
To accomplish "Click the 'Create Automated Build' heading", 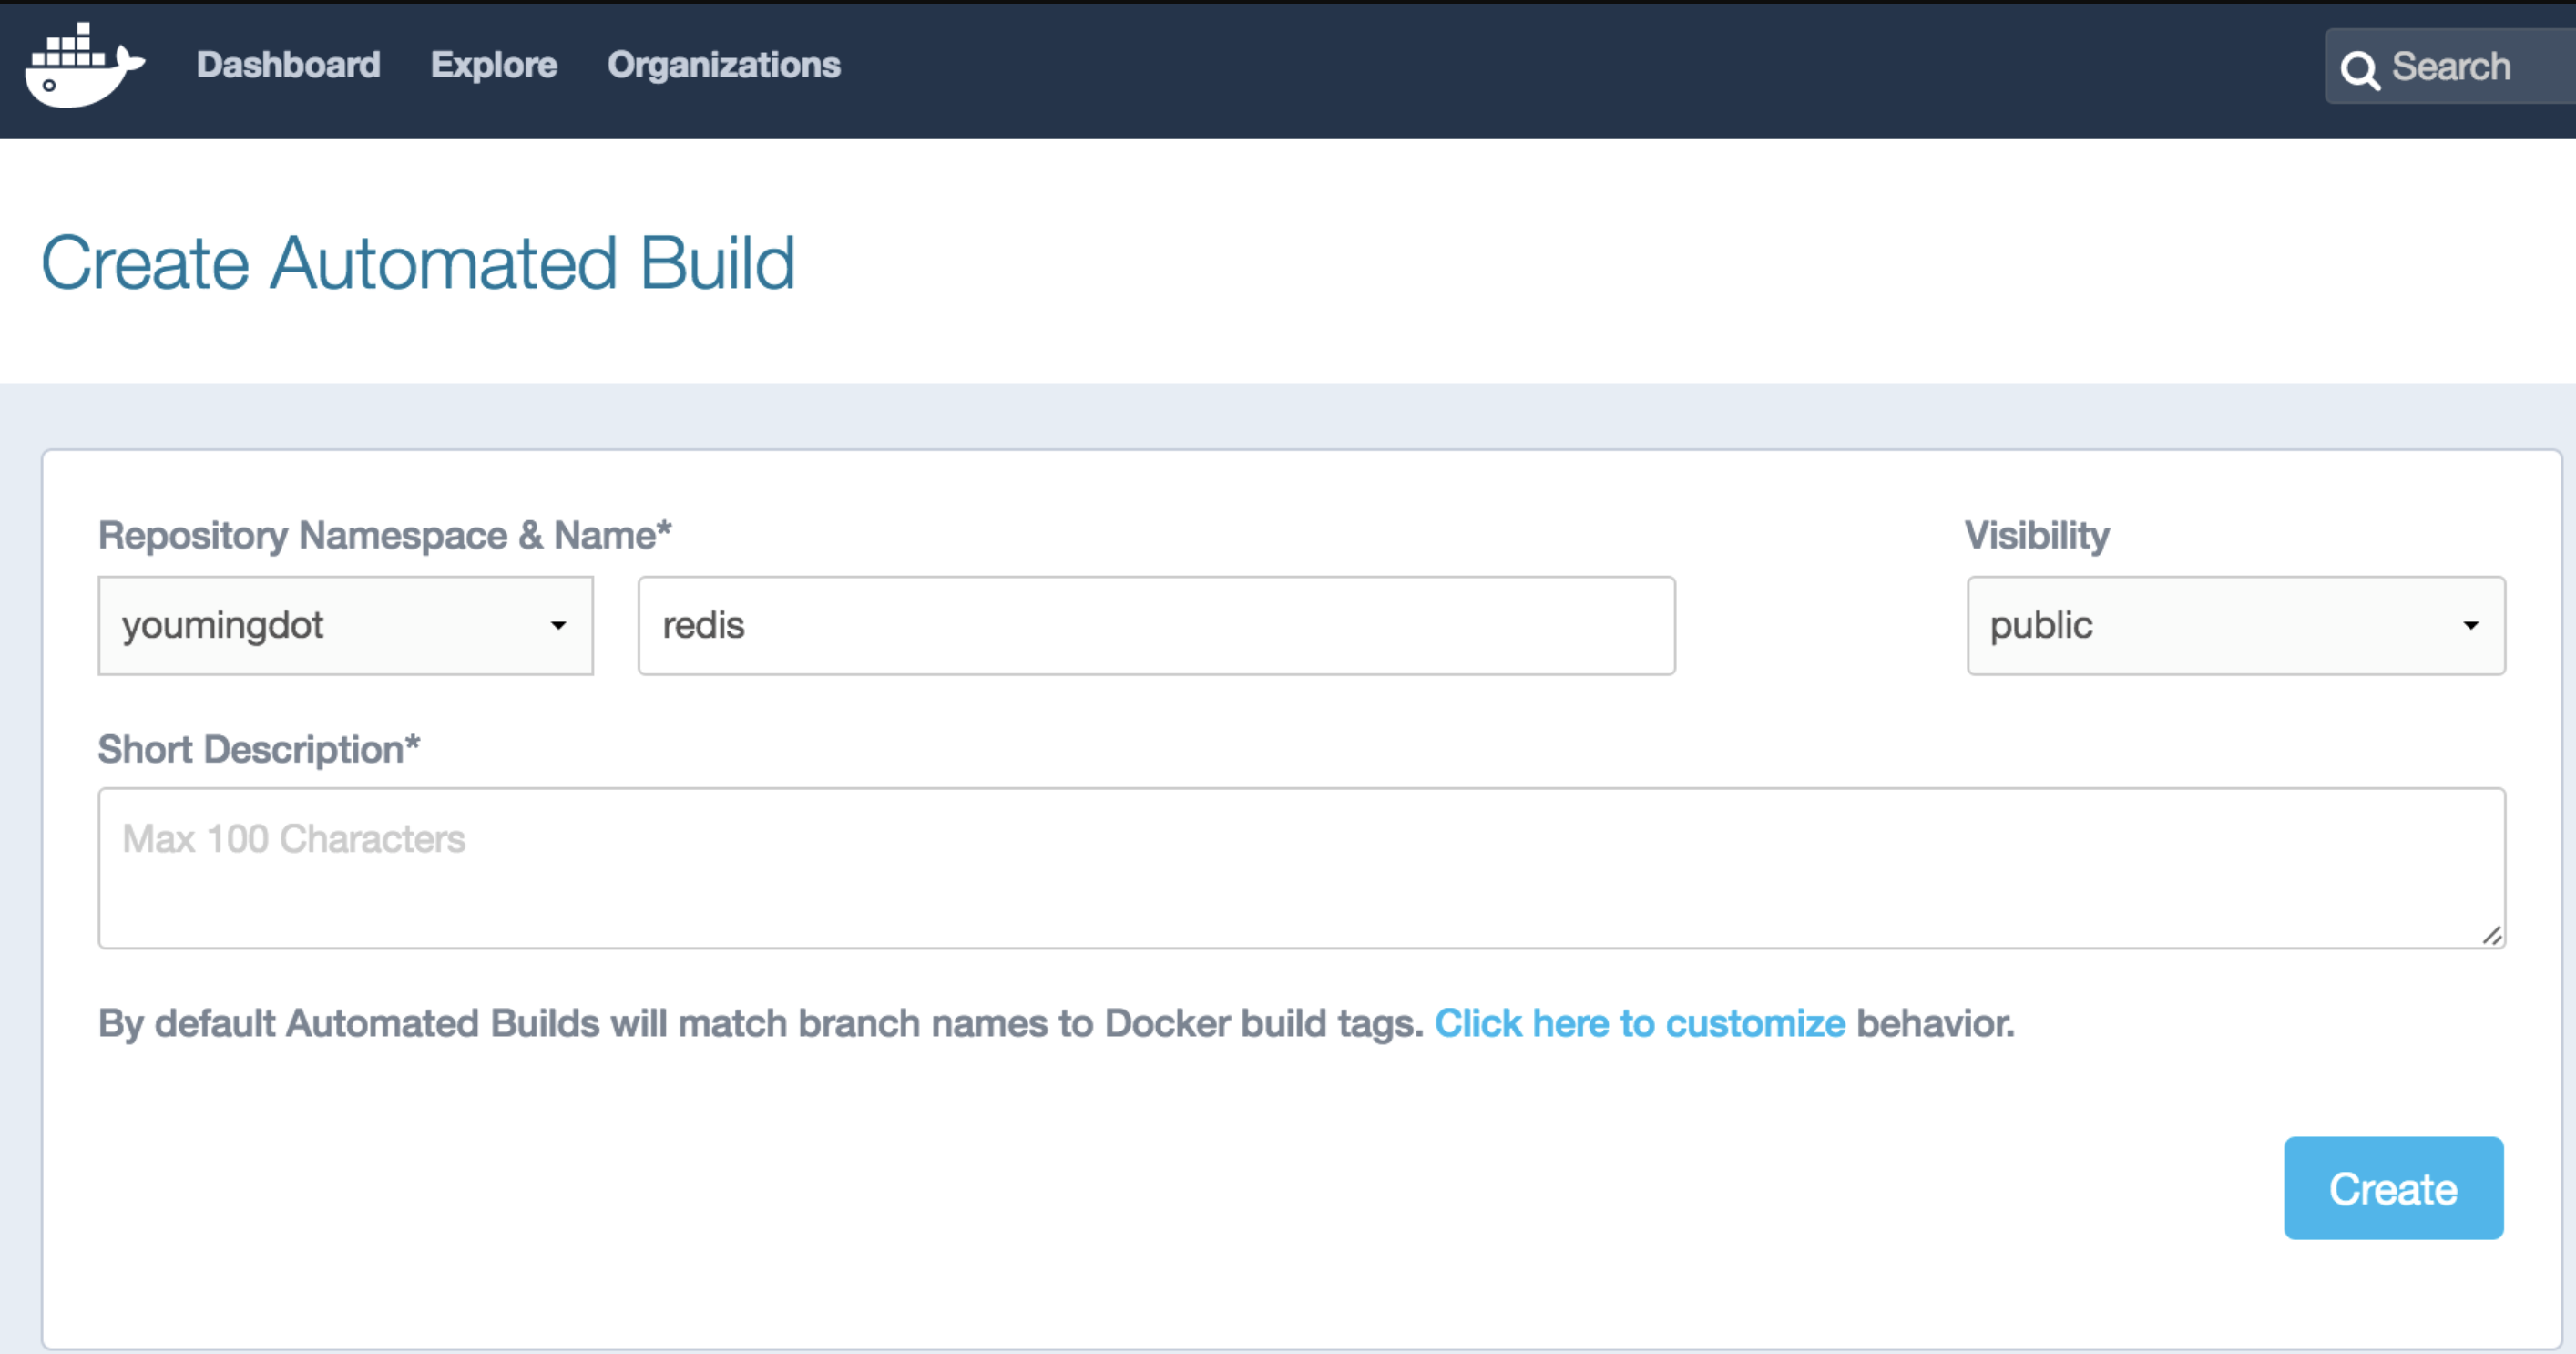I will click(418, 263).
